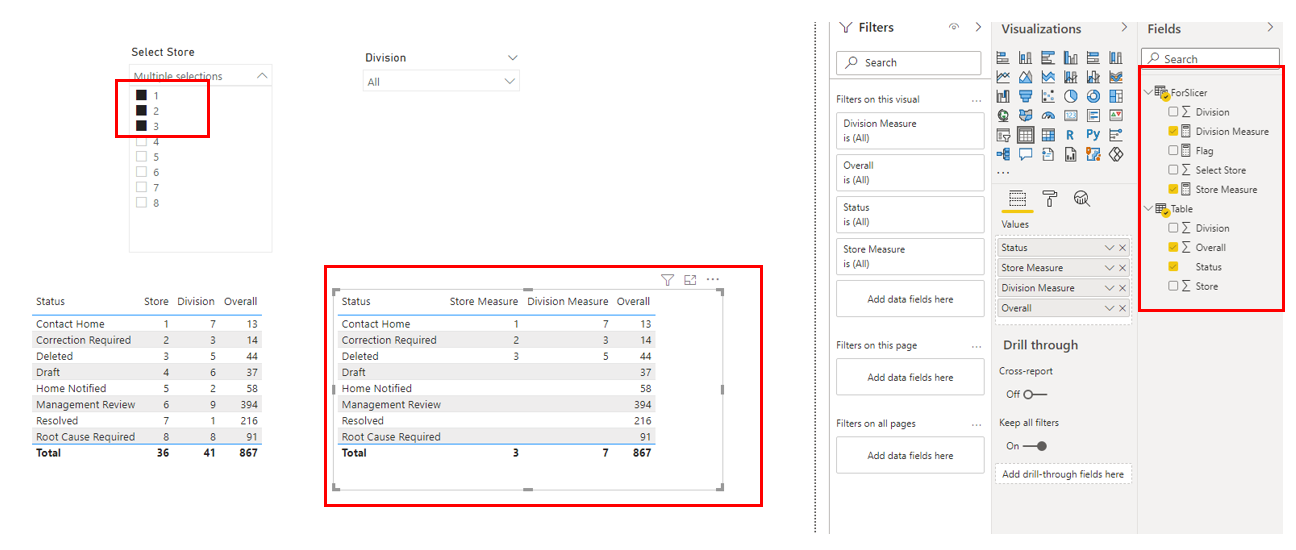Select the Treemap visualization icon
Viewport: 1296px width, 550px height.
(x=1116, y=96)
